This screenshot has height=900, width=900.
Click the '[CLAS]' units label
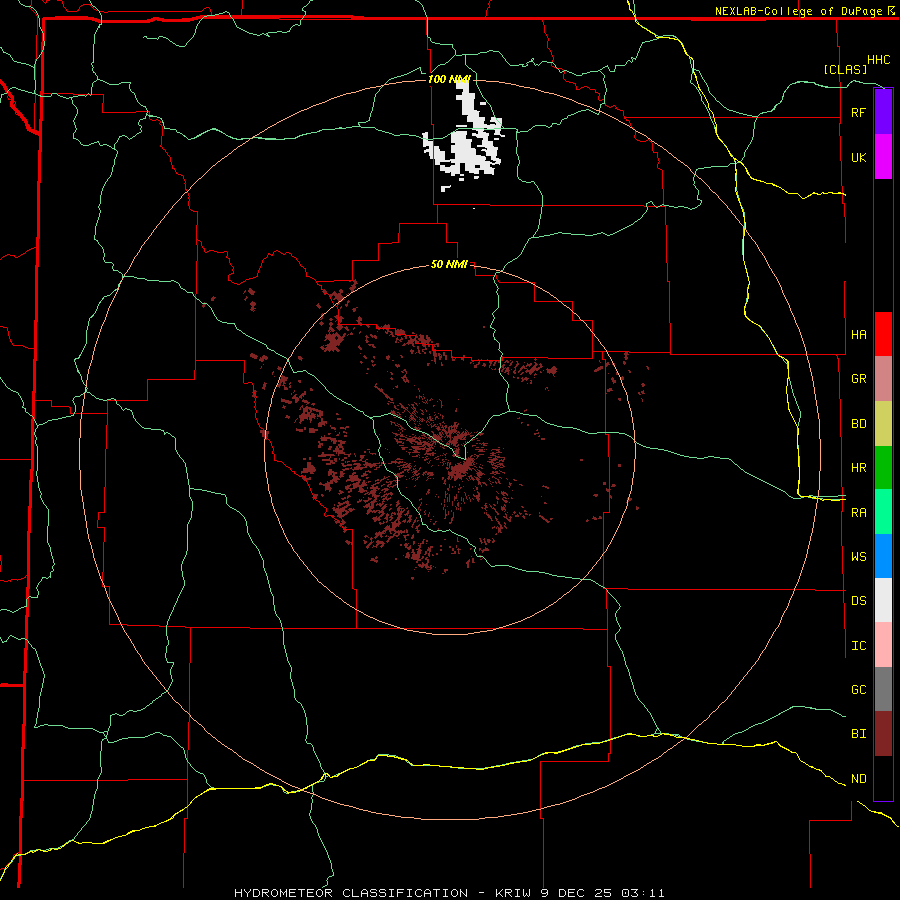click(x=845, y=69)
